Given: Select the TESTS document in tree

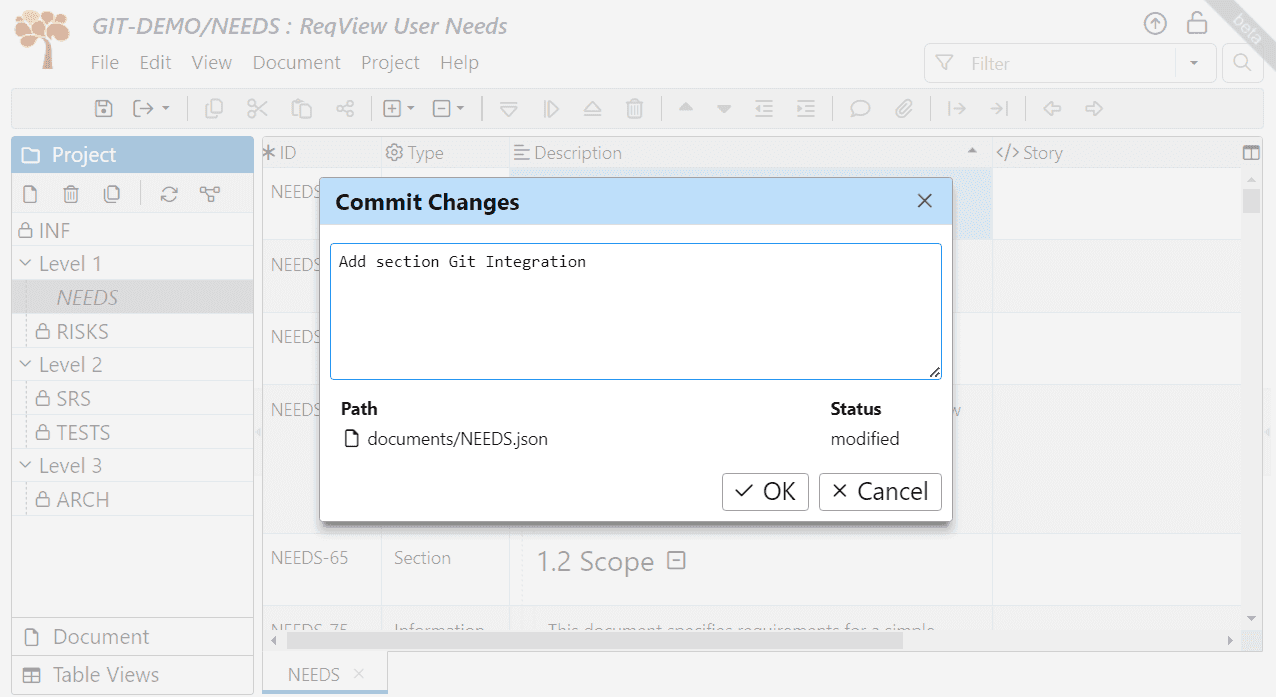Looking at the screenshot, I should 132,432.
